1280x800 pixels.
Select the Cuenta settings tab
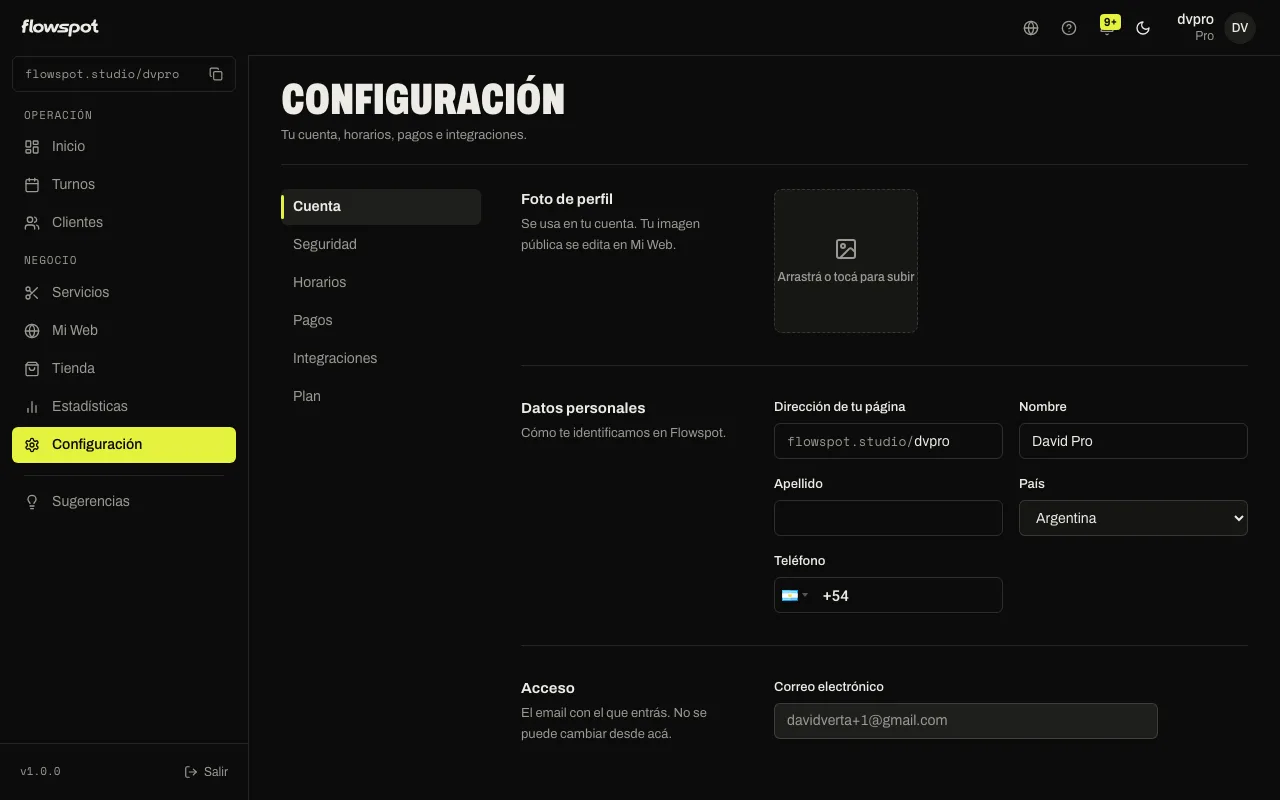(x=381, y=206)
